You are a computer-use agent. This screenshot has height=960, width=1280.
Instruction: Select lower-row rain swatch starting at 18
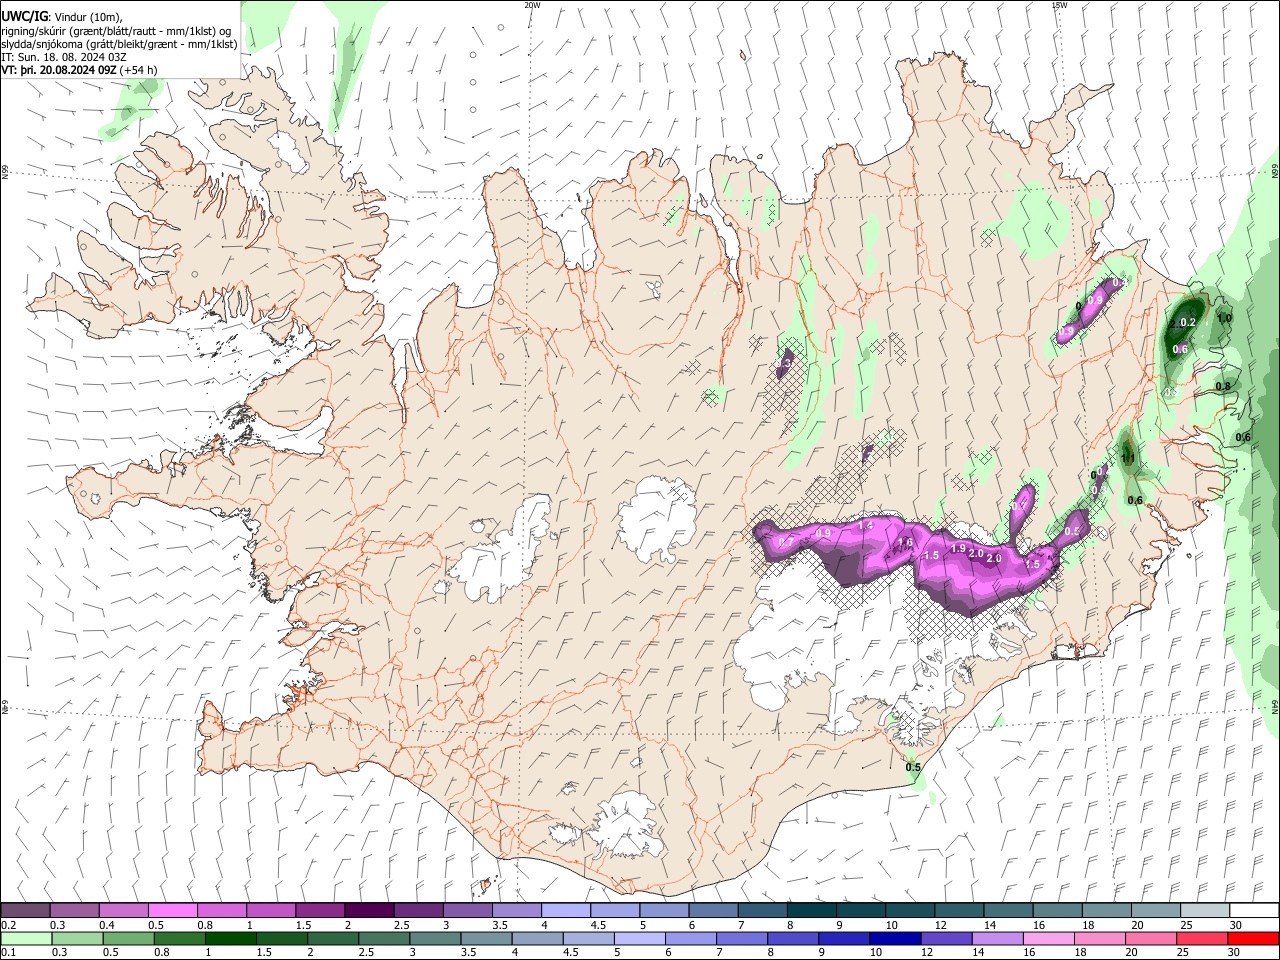(x=1100, y=938)
